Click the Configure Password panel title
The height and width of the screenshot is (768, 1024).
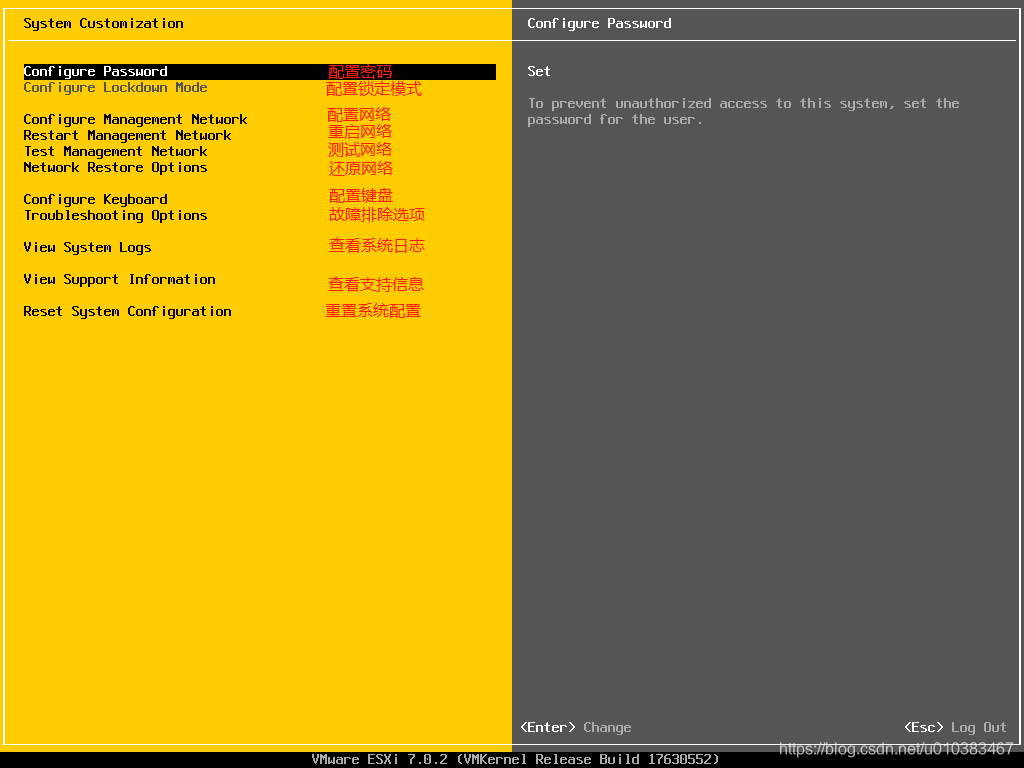click(x=600, y=24)
